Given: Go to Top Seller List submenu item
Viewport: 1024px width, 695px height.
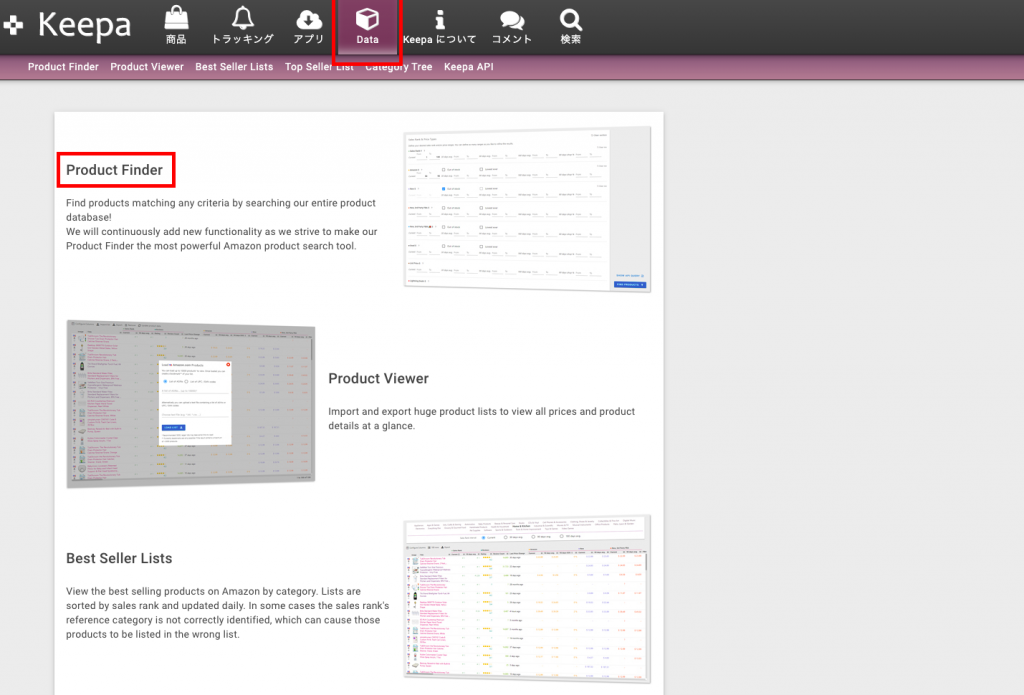Looking at the screenshot, I should point(319,67).
